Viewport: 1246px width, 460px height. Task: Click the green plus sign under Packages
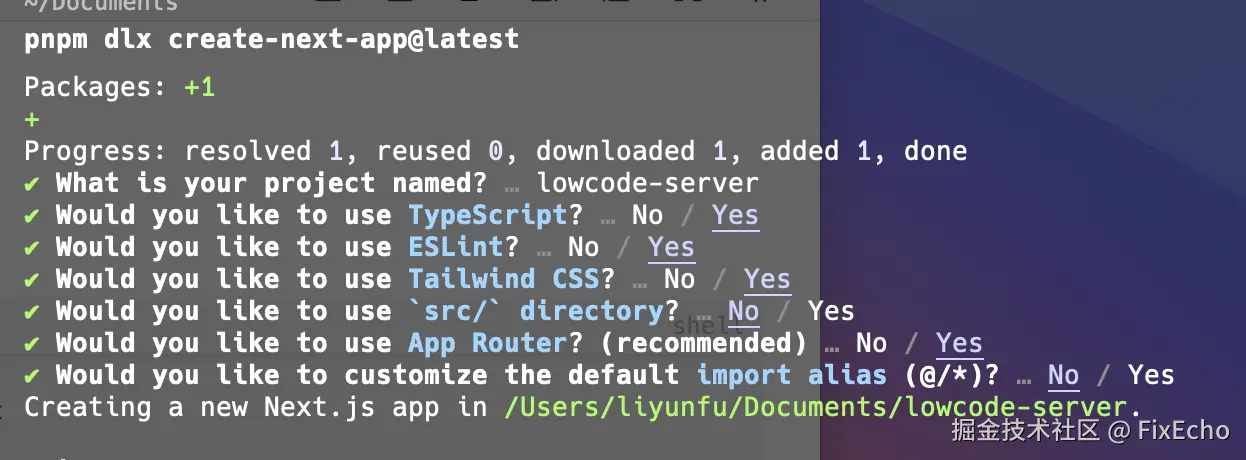32,119
